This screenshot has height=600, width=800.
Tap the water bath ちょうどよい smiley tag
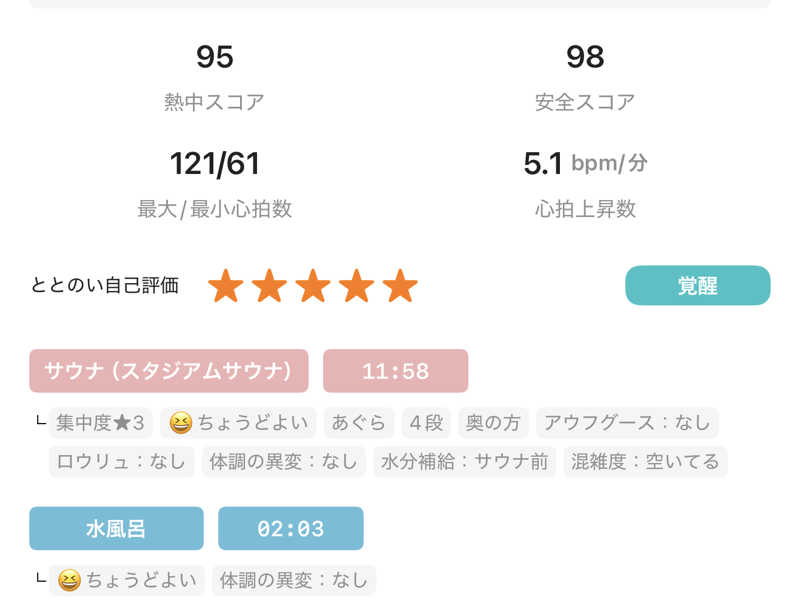[127, 580]
